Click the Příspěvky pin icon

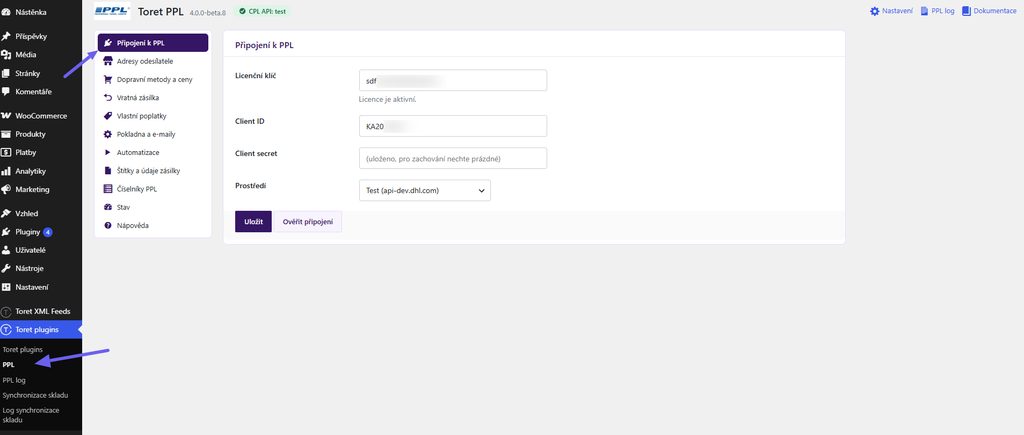(6, 37)
